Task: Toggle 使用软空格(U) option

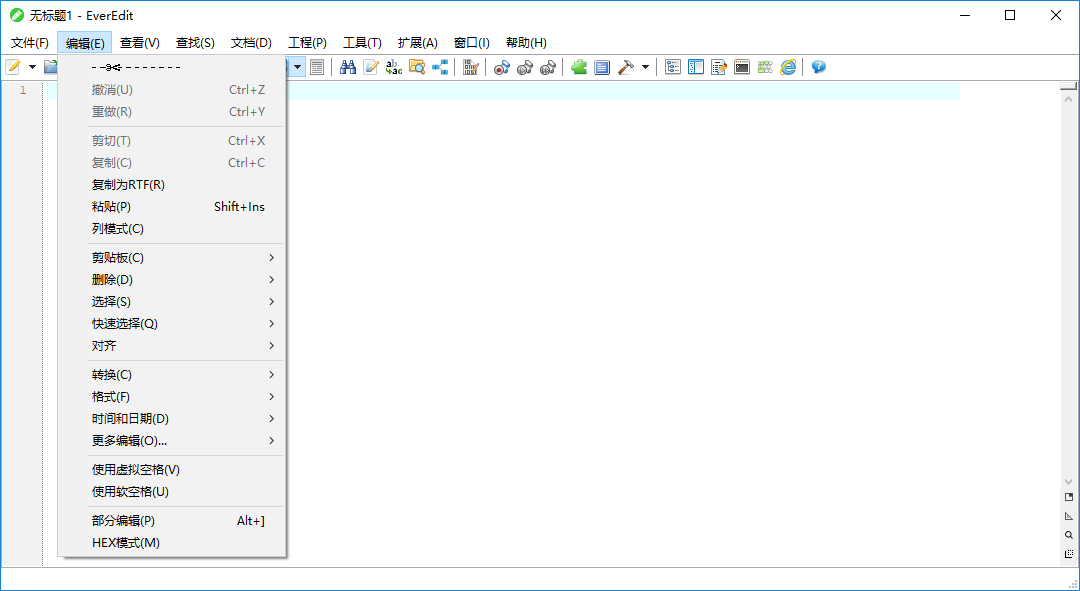Action: coord(172,492)
